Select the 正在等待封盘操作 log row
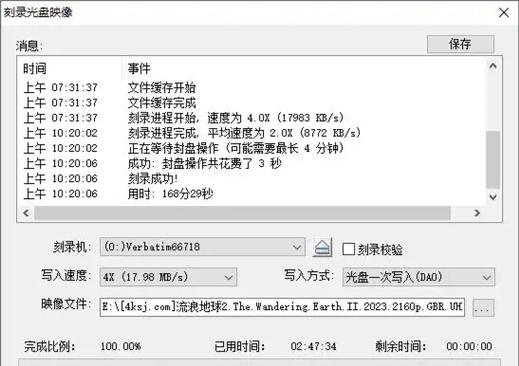The width and height of the screenshot is (519, 366). (x=252, y=148)
